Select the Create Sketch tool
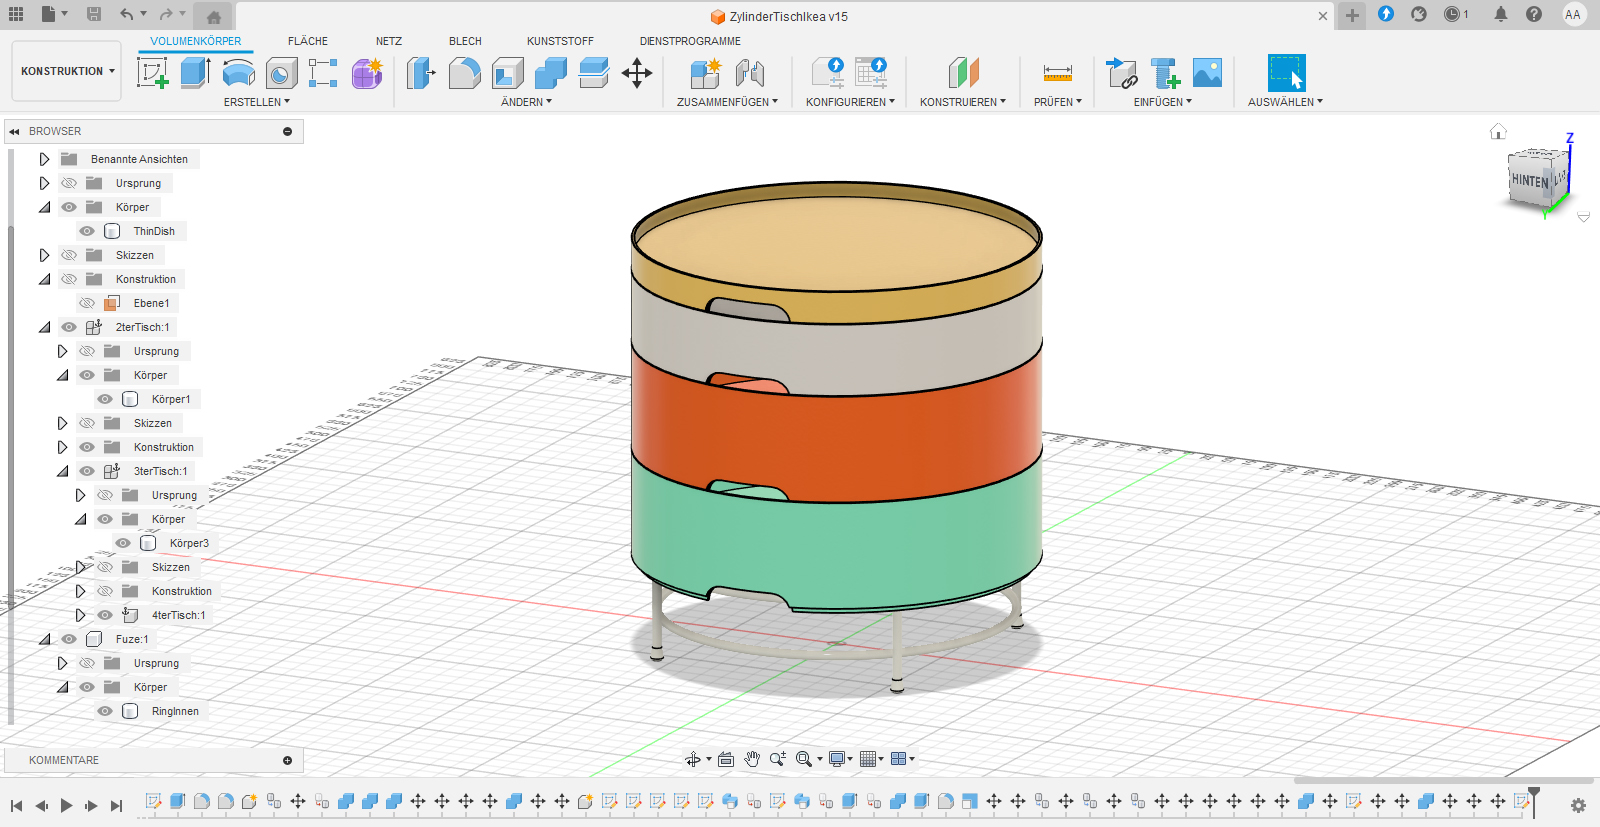 coord(152,73)
